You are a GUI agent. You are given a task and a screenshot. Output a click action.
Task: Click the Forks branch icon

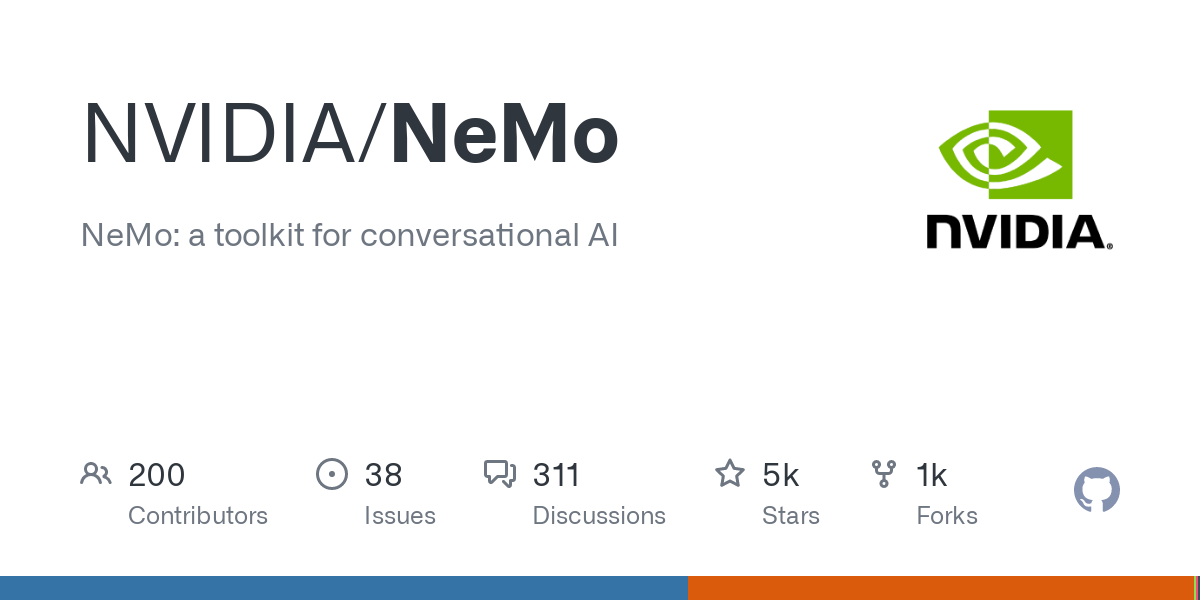point(884,474)
